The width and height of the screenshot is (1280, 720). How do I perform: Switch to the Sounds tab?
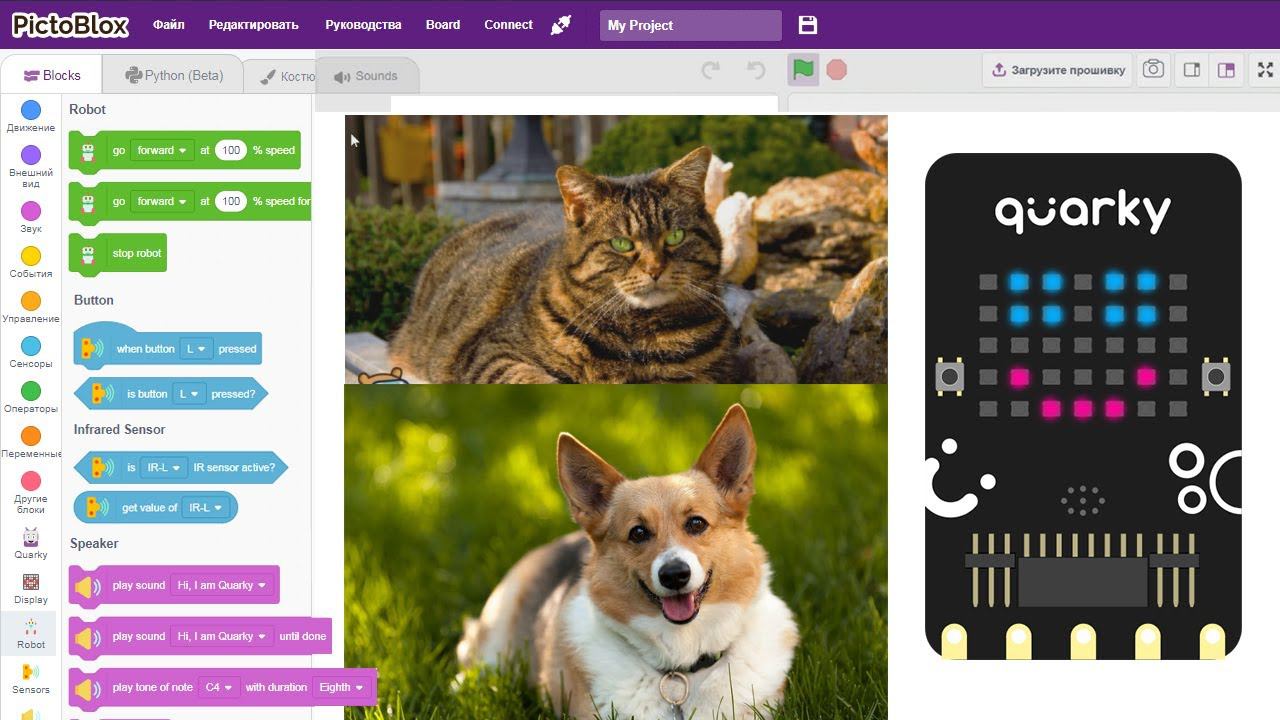(x=366, y=76)
